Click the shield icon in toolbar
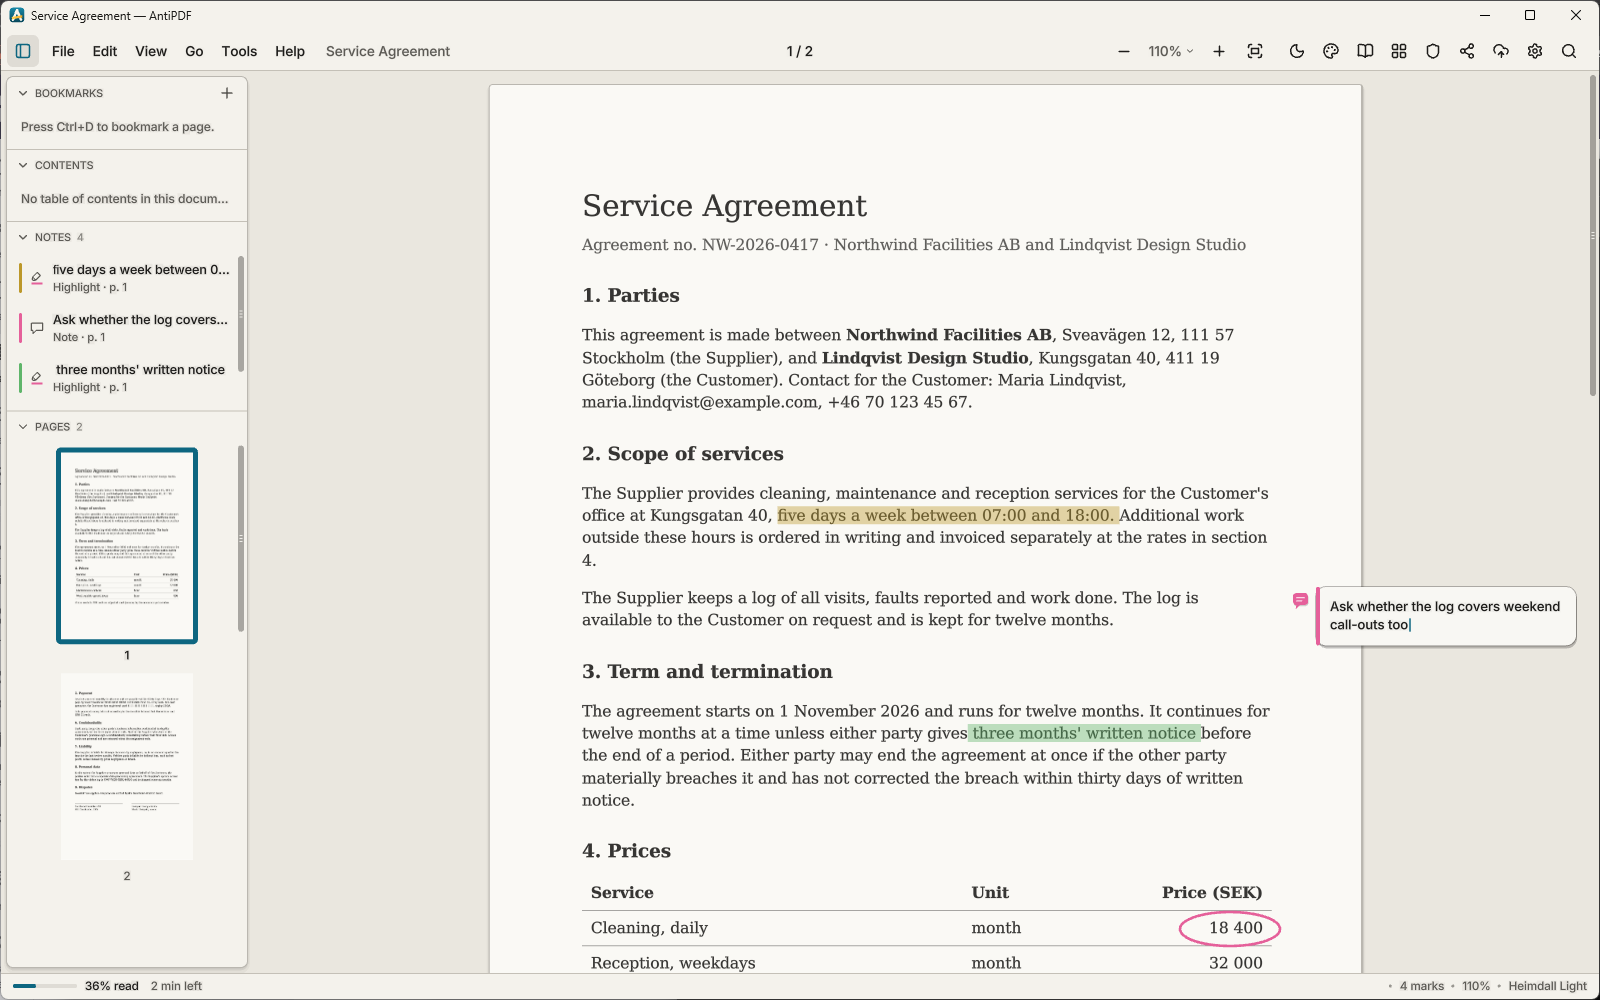This screenshot has height=1000, width=1600. tap(1433, 51)
